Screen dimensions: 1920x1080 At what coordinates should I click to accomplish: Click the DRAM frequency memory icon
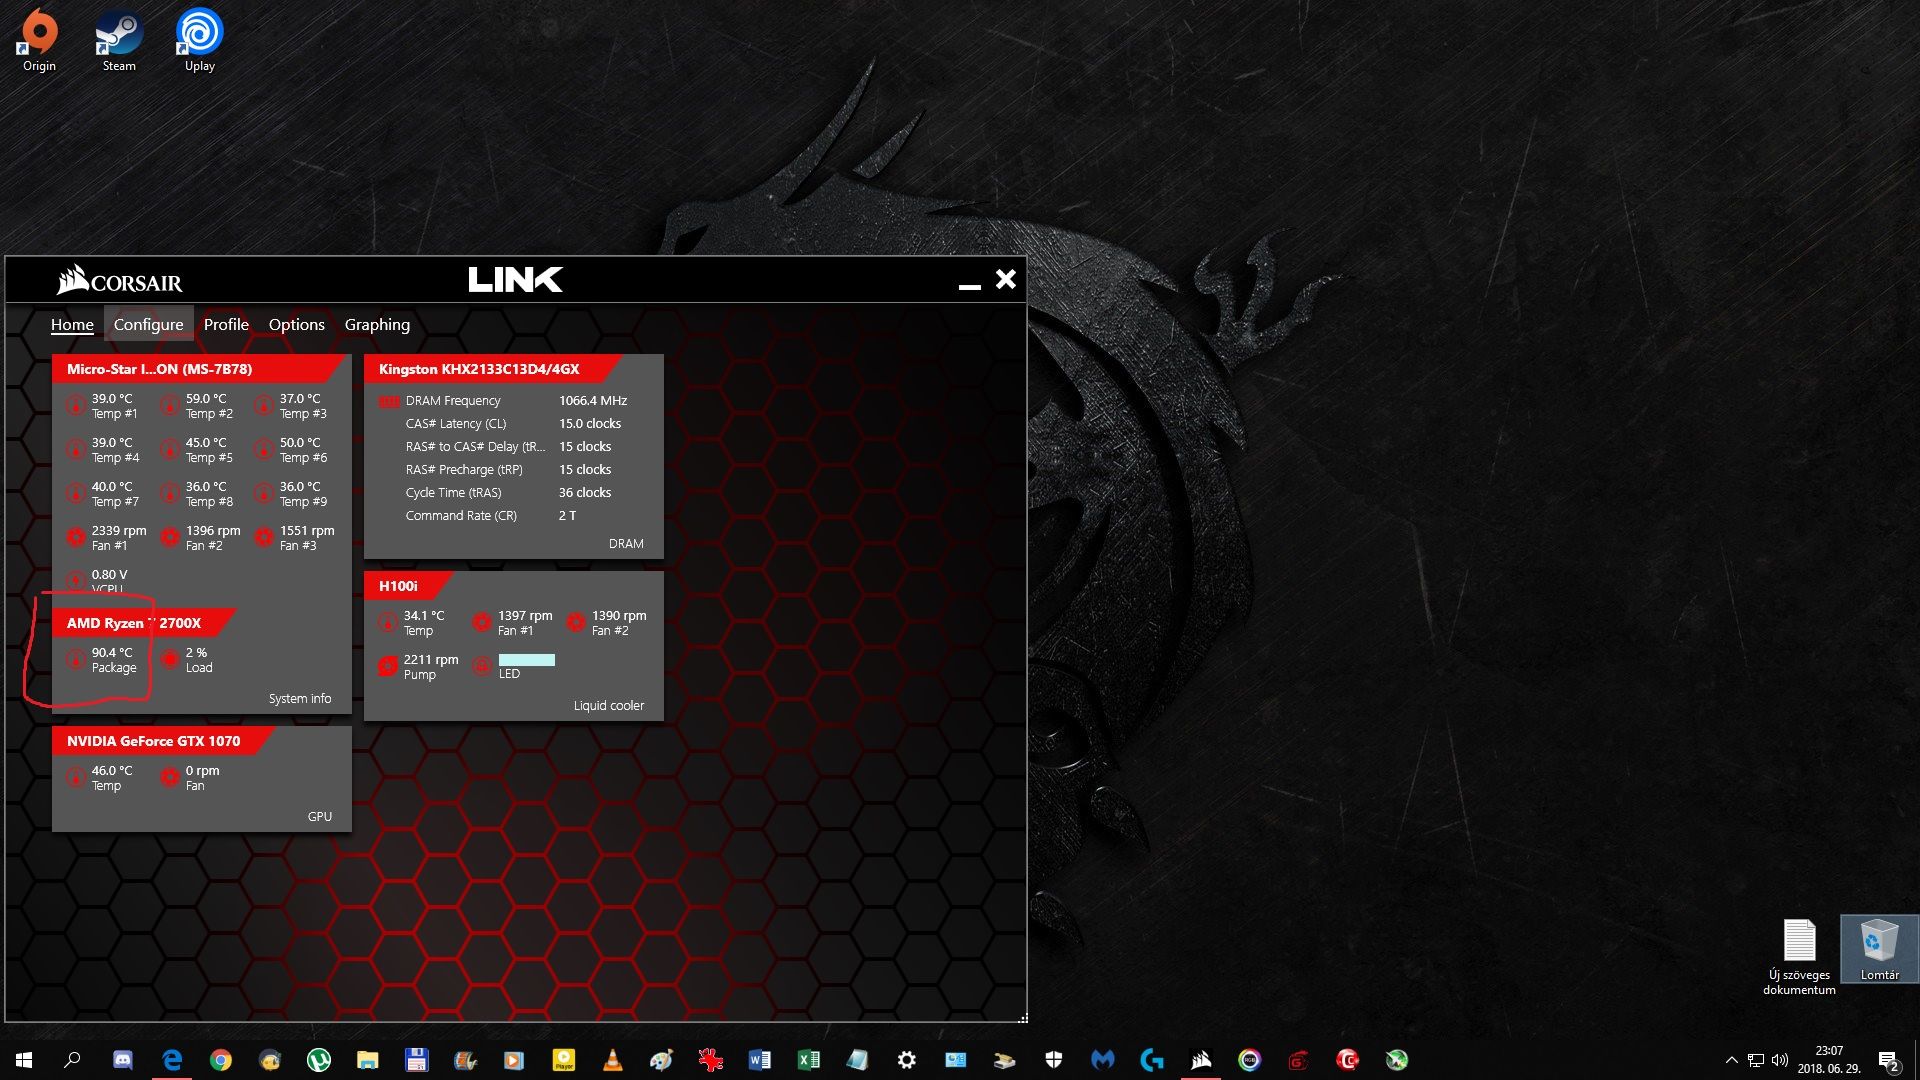coord(389,401)
